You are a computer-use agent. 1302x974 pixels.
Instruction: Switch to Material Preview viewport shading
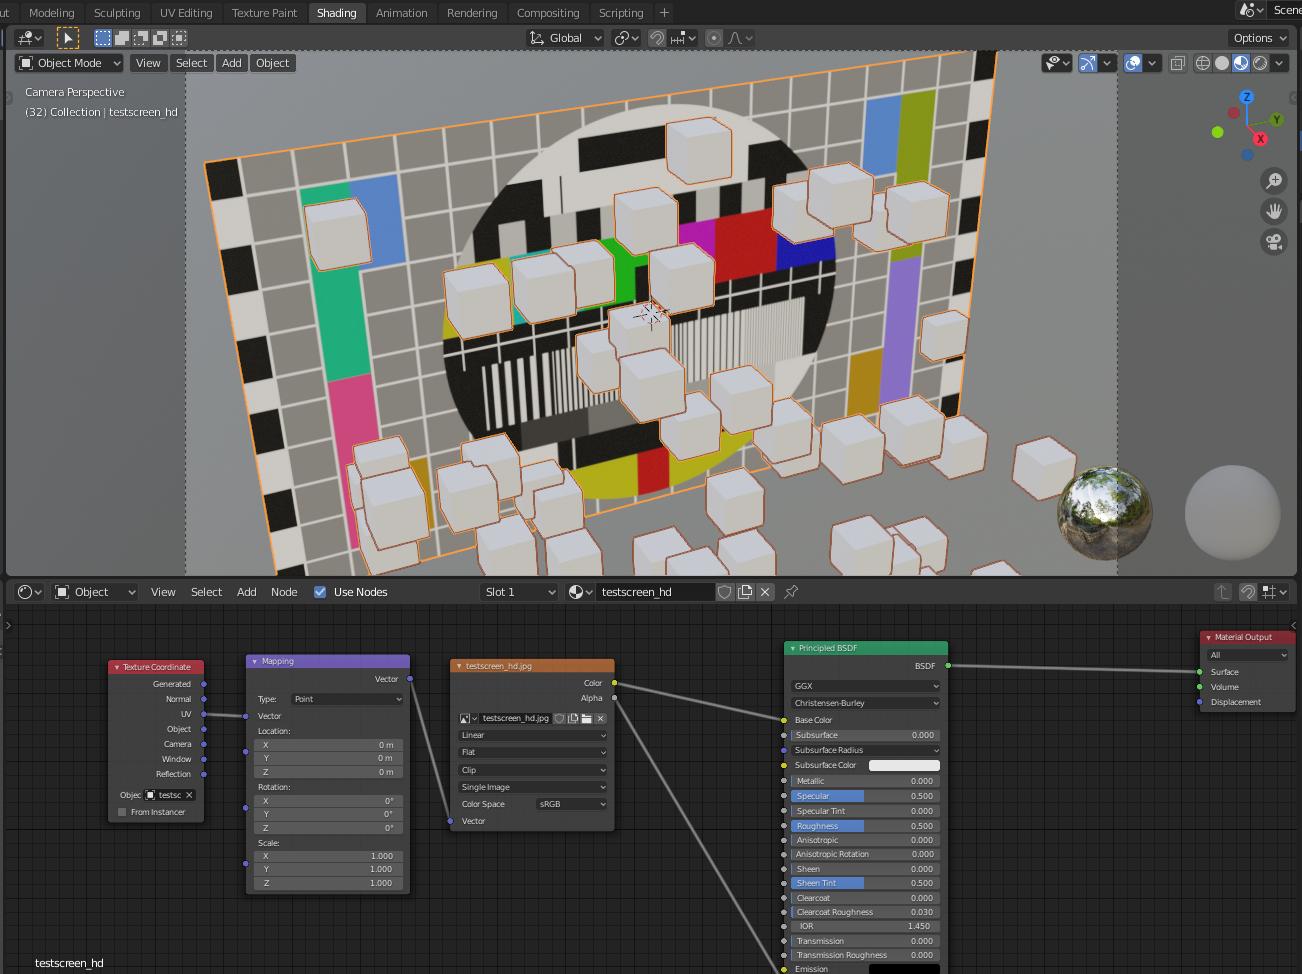pyautogui.click(x=1241, y=63)
